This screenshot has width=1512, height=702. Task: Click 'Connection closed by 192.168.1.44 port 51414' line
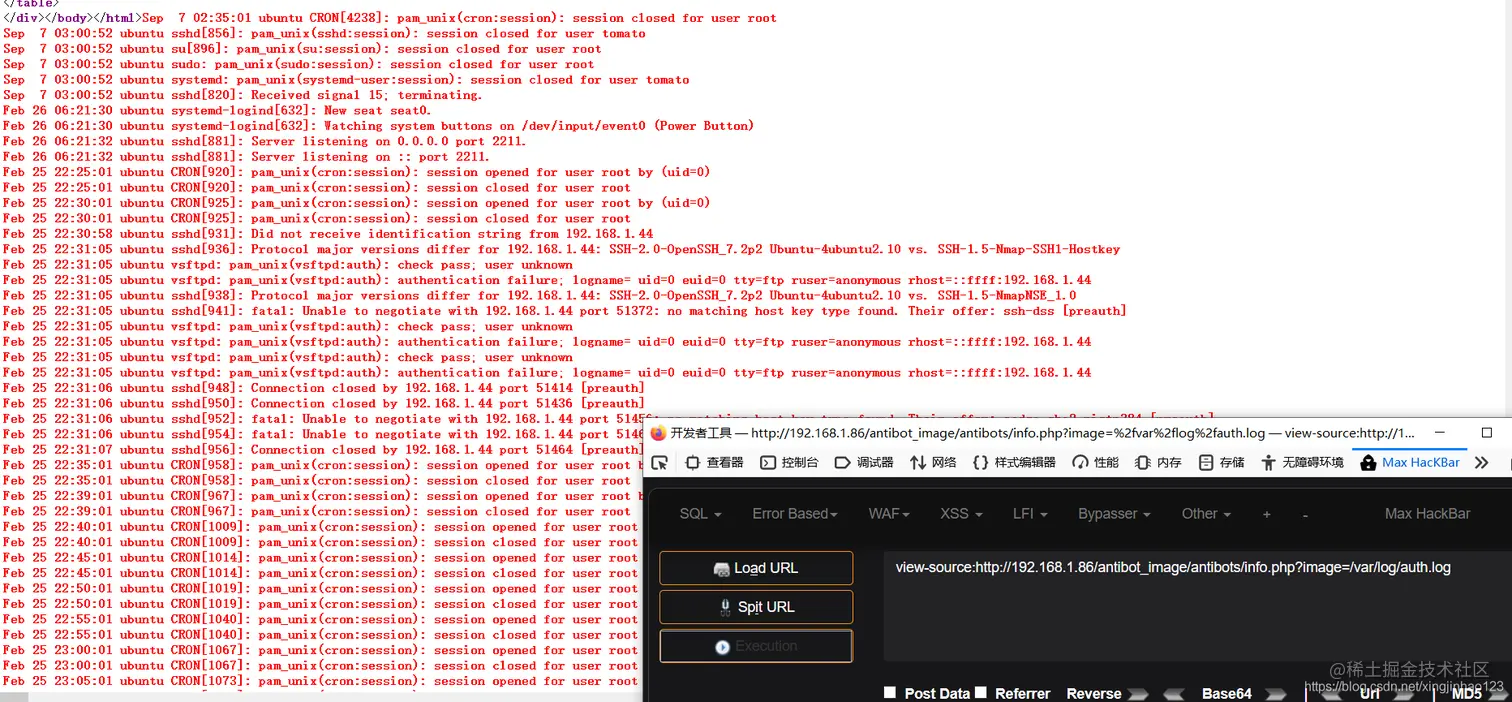tap(323, 387)
